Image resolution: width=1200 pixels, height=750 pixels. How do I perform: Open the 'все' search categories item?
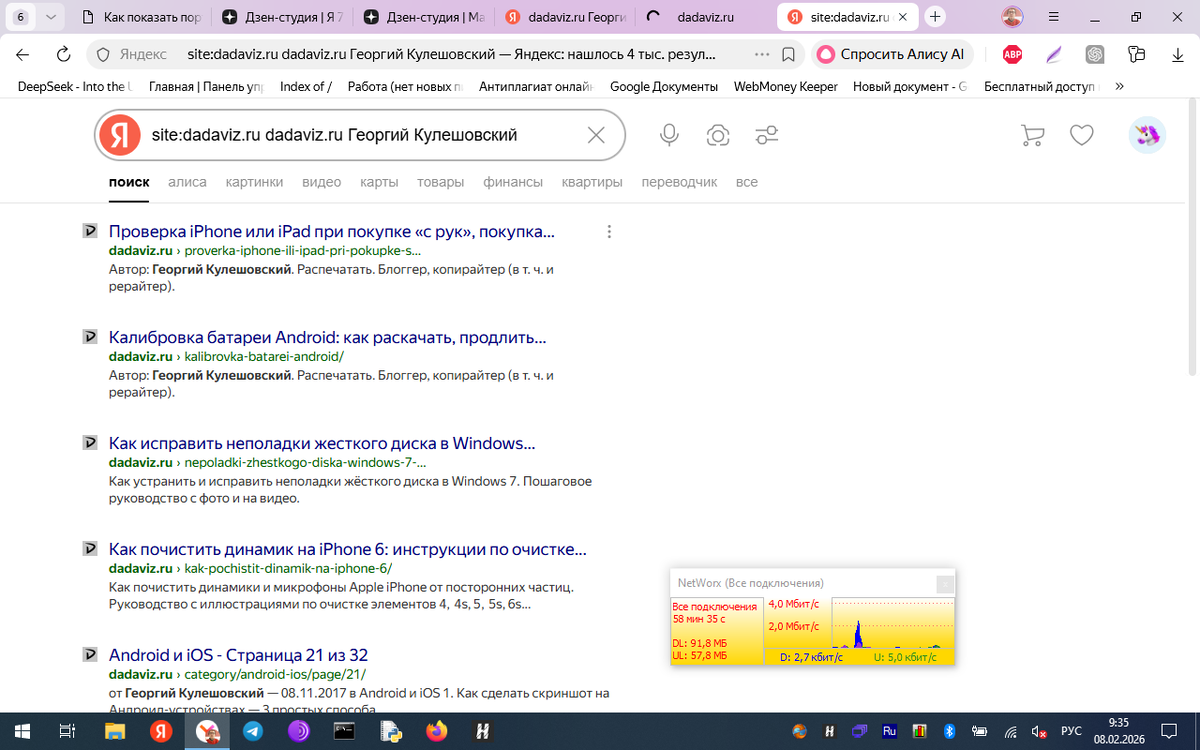click(746, 182)
